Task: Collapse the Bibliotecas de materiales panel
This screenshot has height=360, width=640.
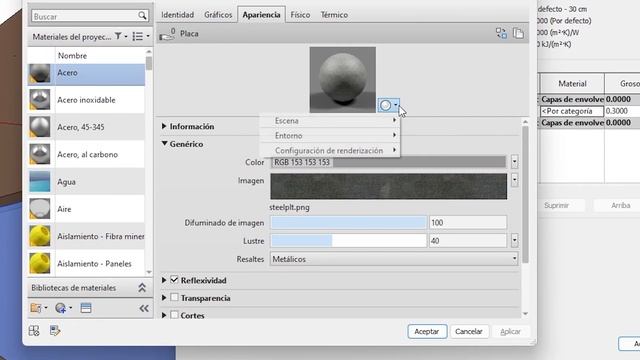Action: (142, 288)
